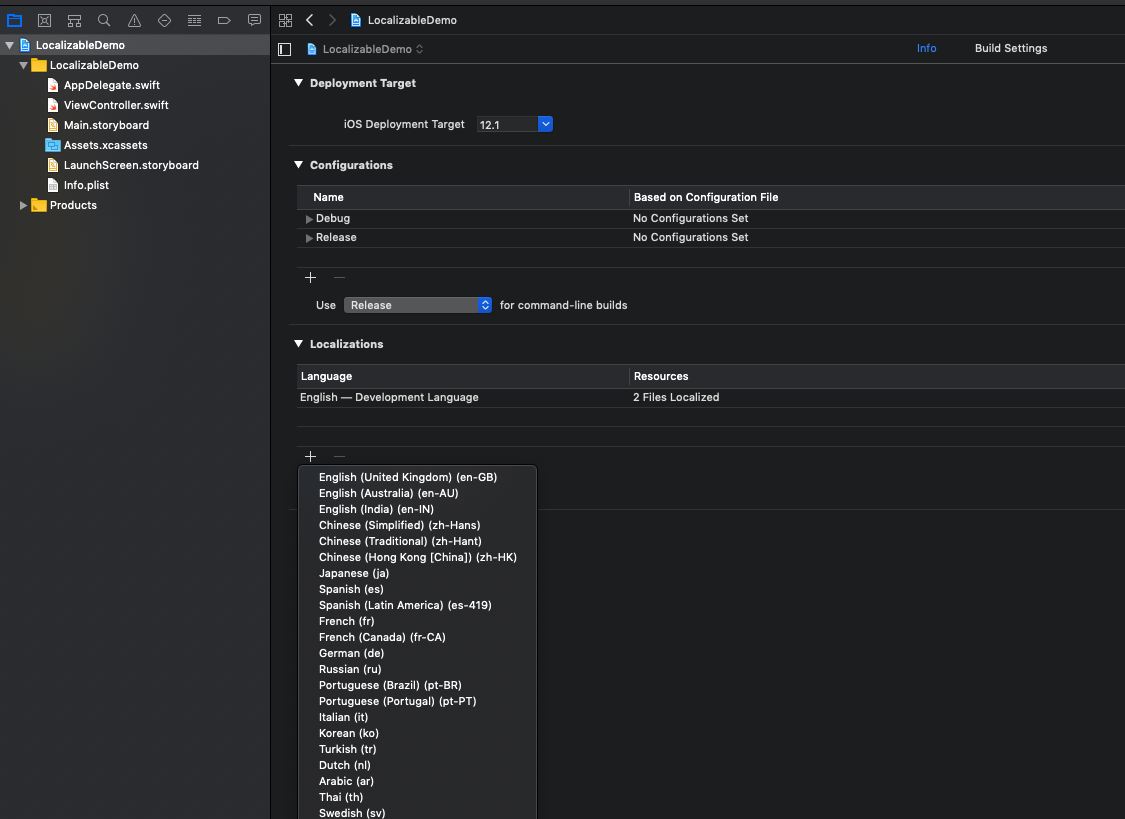Open the Debug navigator icon
This screenshot has height=819, width=1125.
tap(194, 20)
